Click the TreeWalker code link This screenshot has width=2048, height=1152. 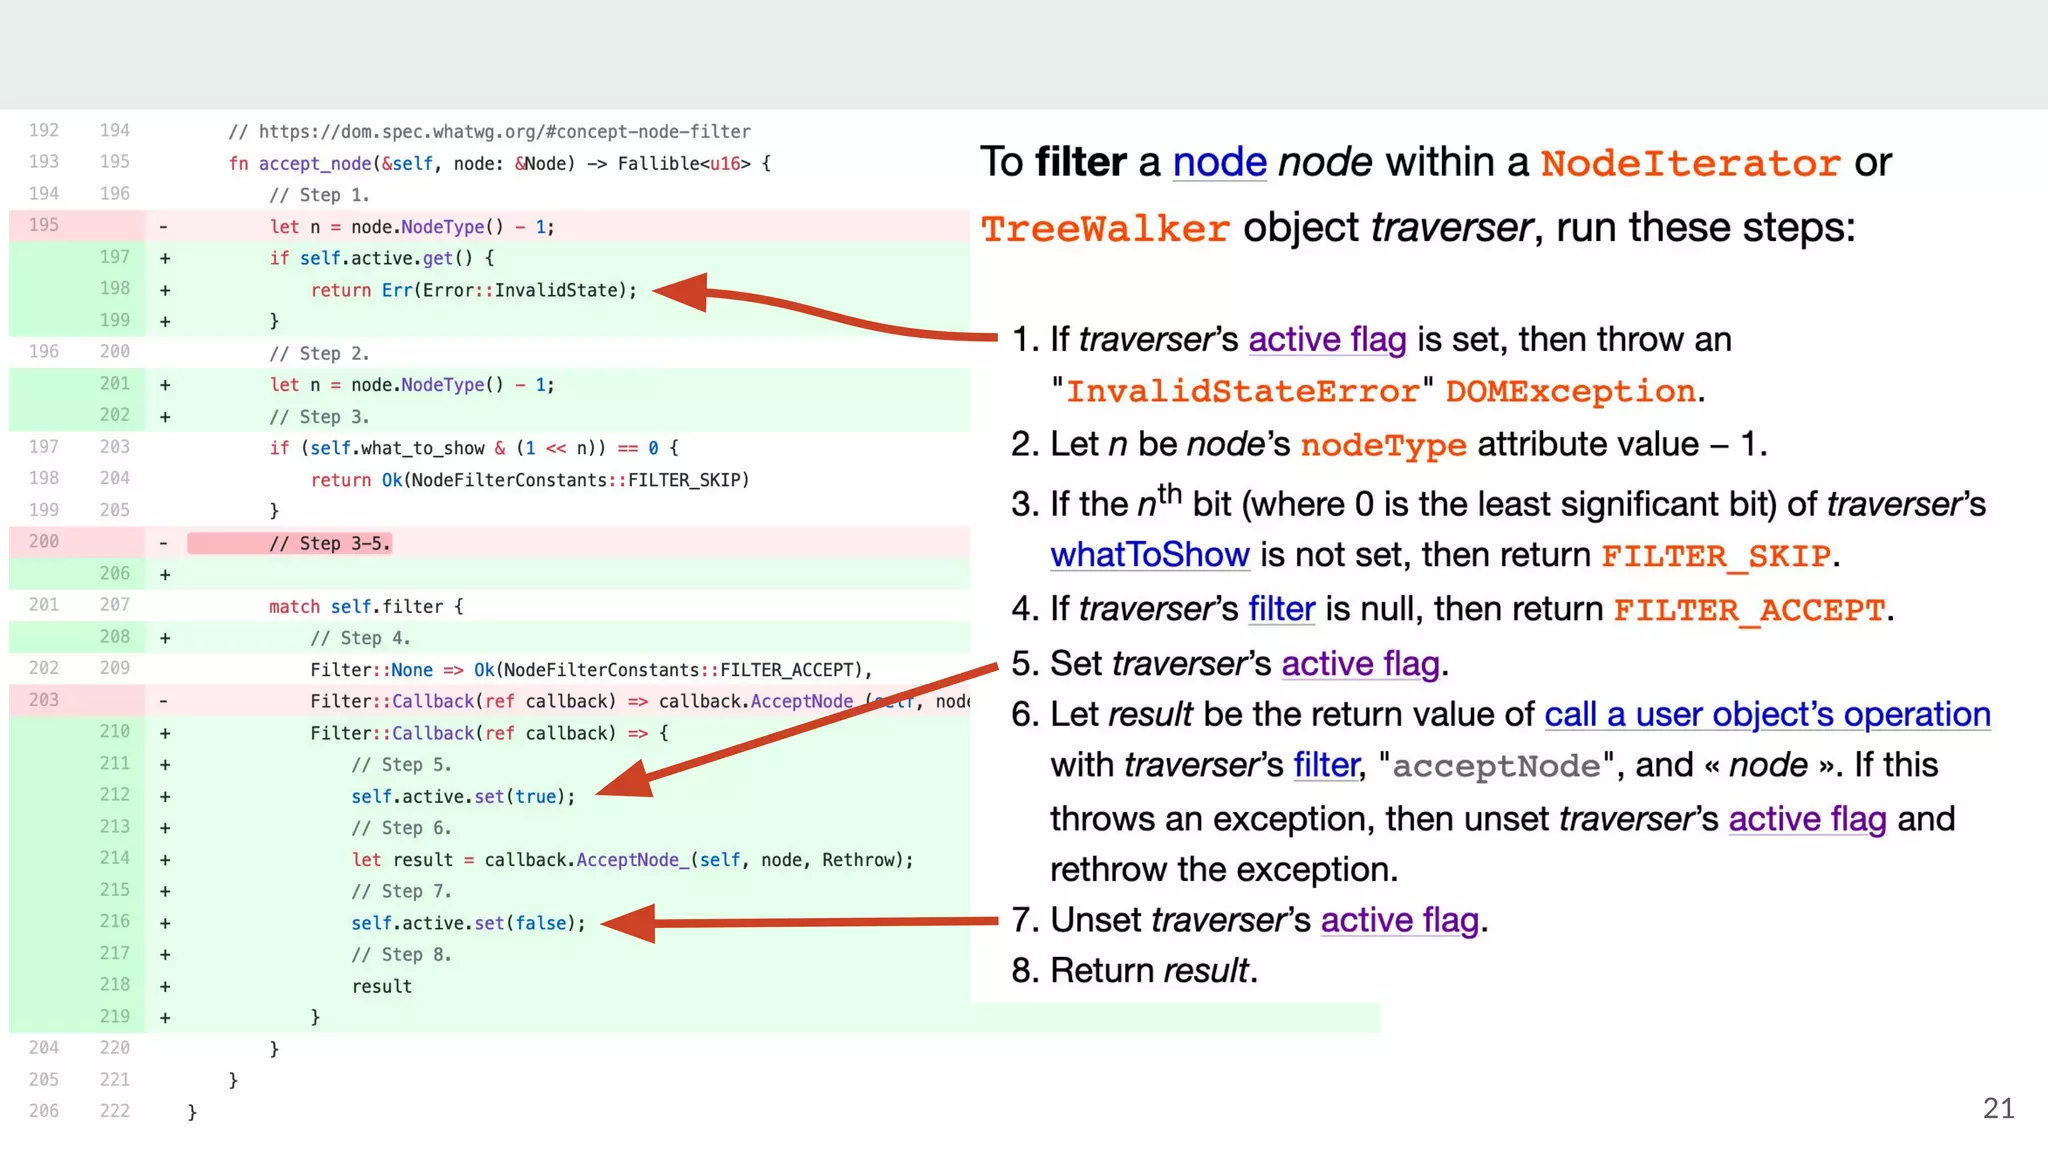tap(1105, 229)
